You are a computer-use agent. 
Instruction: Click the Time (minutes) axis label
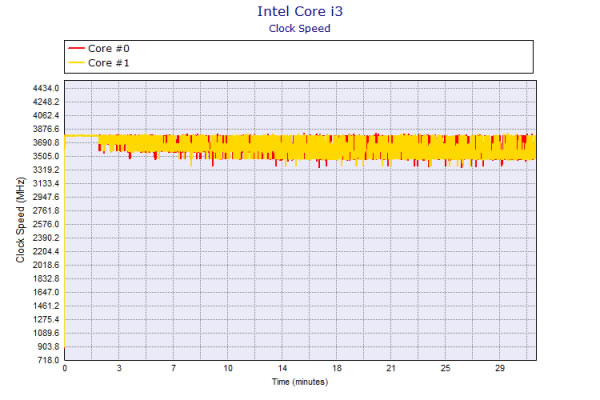point(300,382)
